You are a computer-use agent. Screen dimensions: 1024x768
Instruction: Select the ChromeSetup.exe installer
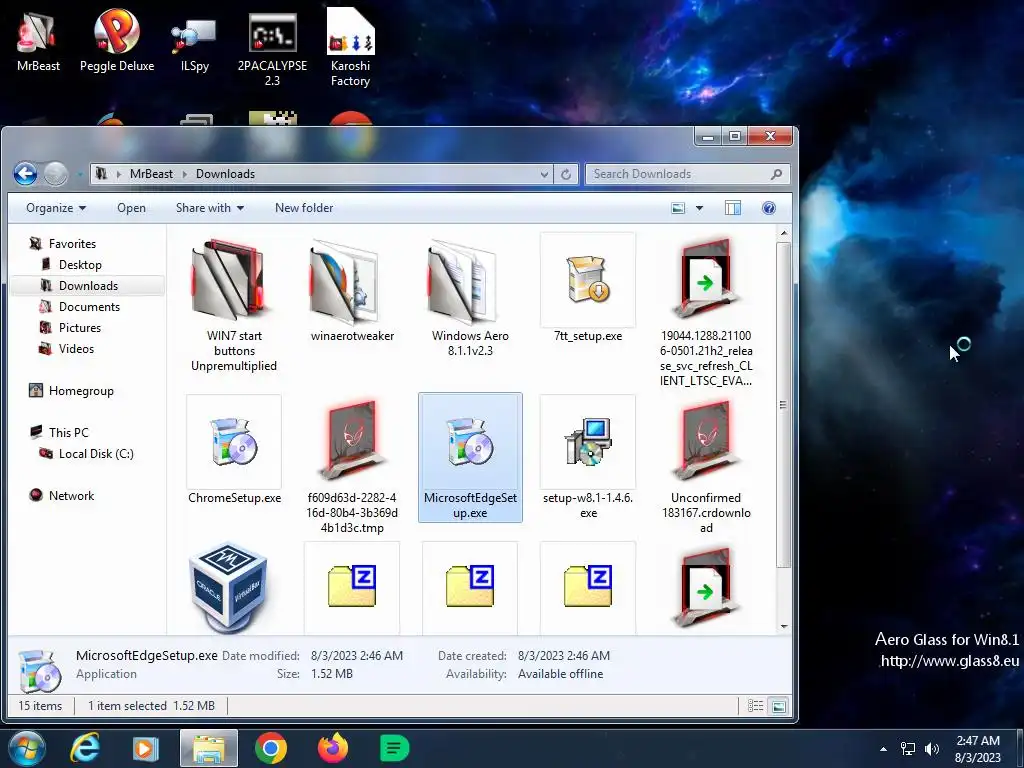[x=234, y=451]
